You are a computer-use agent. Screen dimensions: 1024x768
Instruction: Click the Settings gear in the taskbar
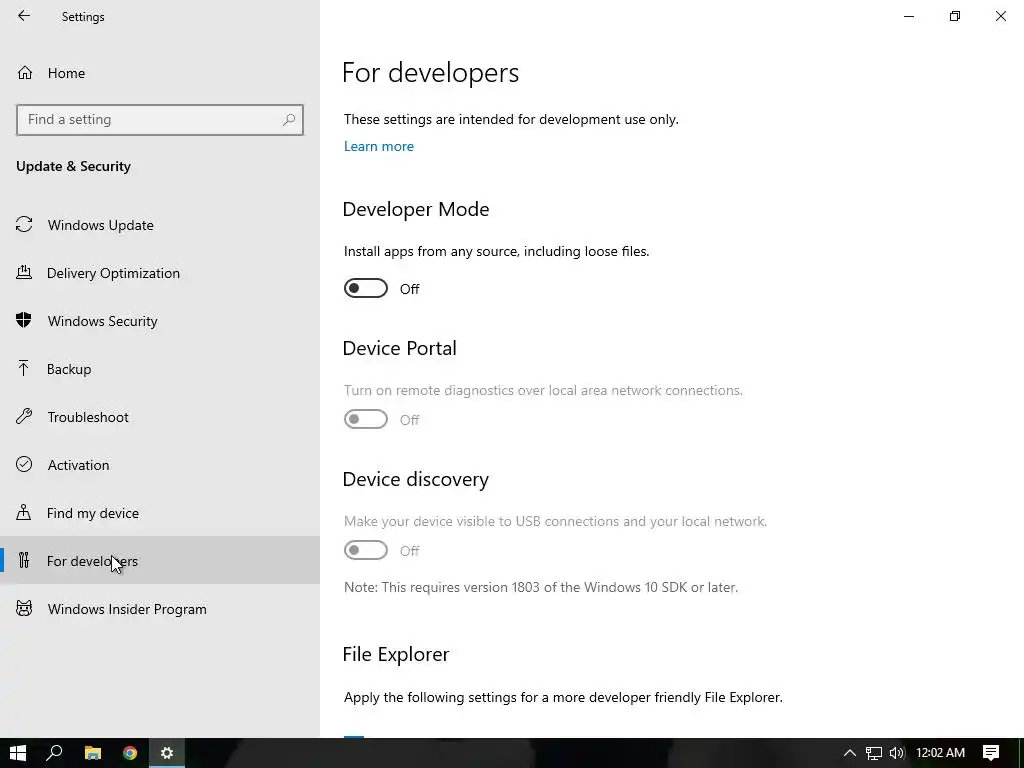167,753
